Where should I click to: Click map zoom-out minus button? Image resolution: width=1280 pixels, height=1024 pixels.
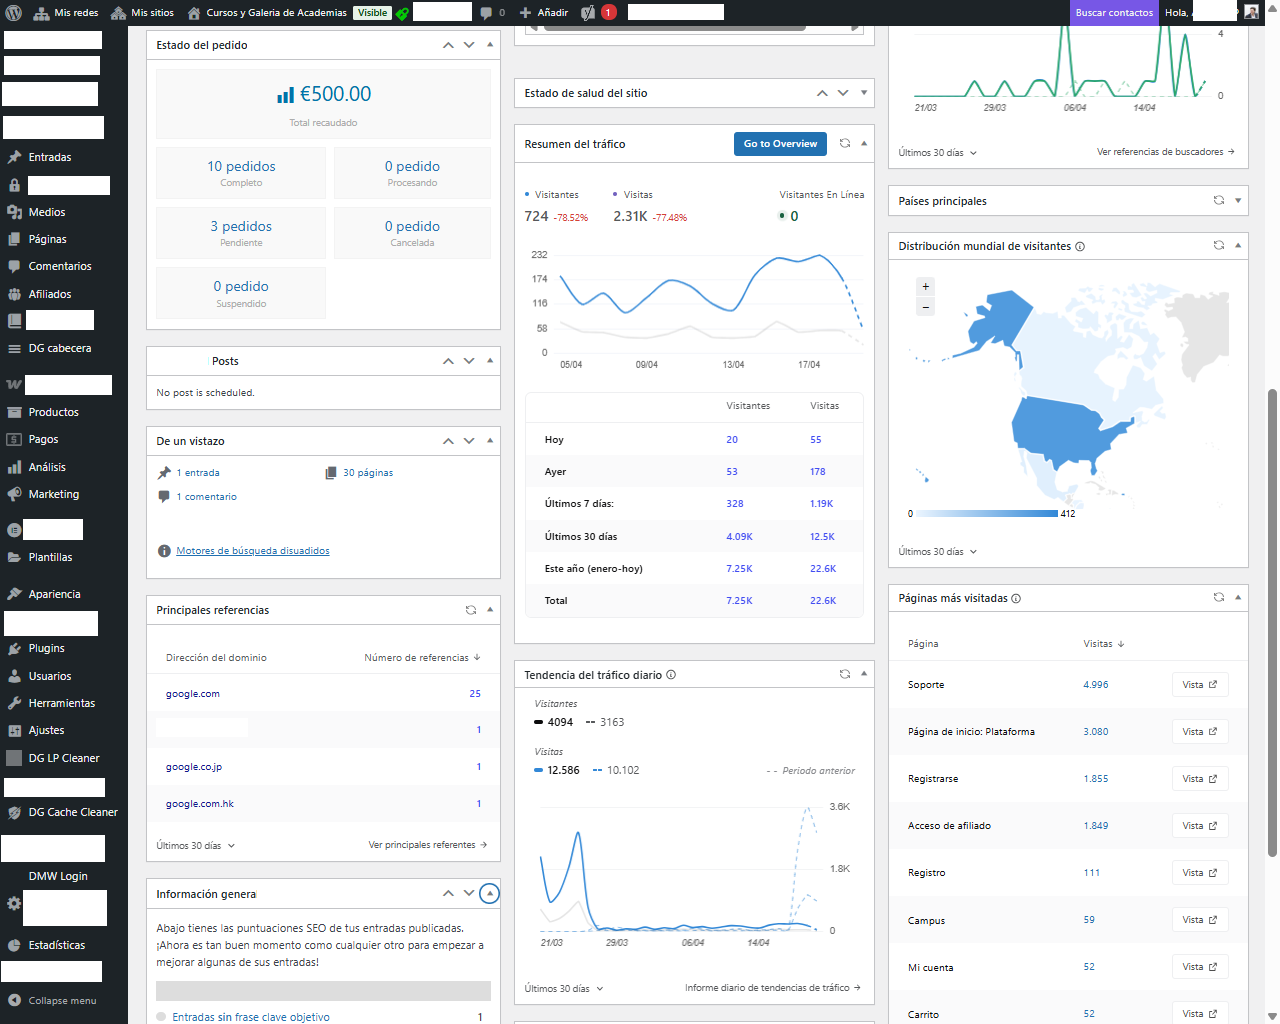(926, 307)
